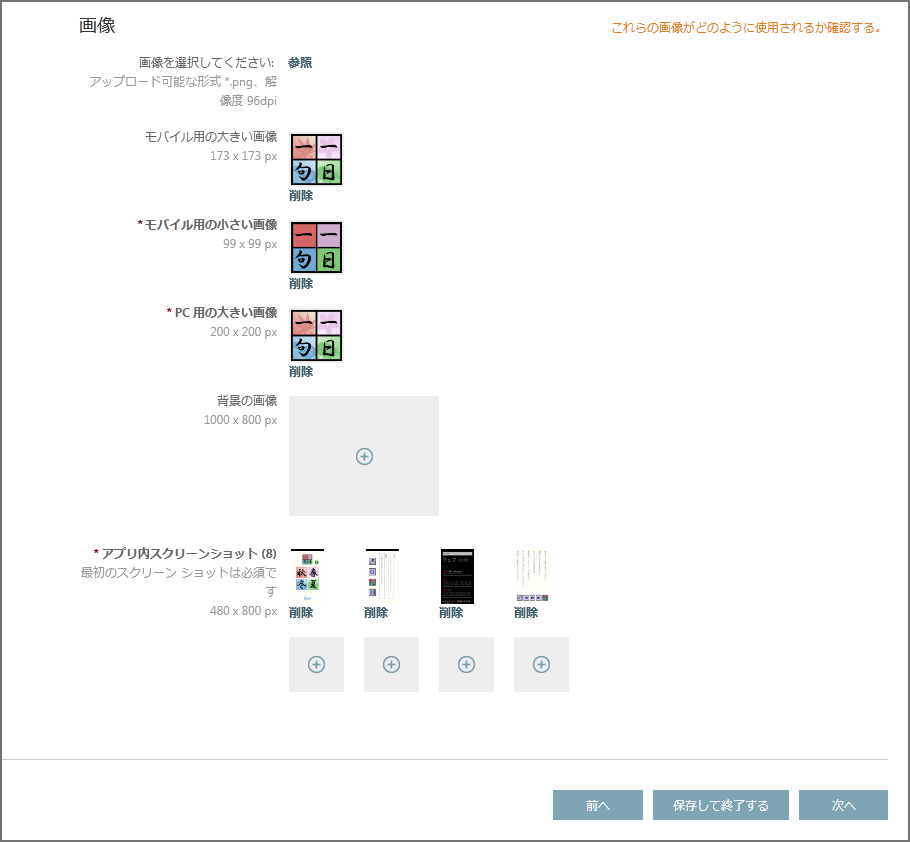Delete the first in-app screenshot
Screen dimensions: 910x842
301,612
